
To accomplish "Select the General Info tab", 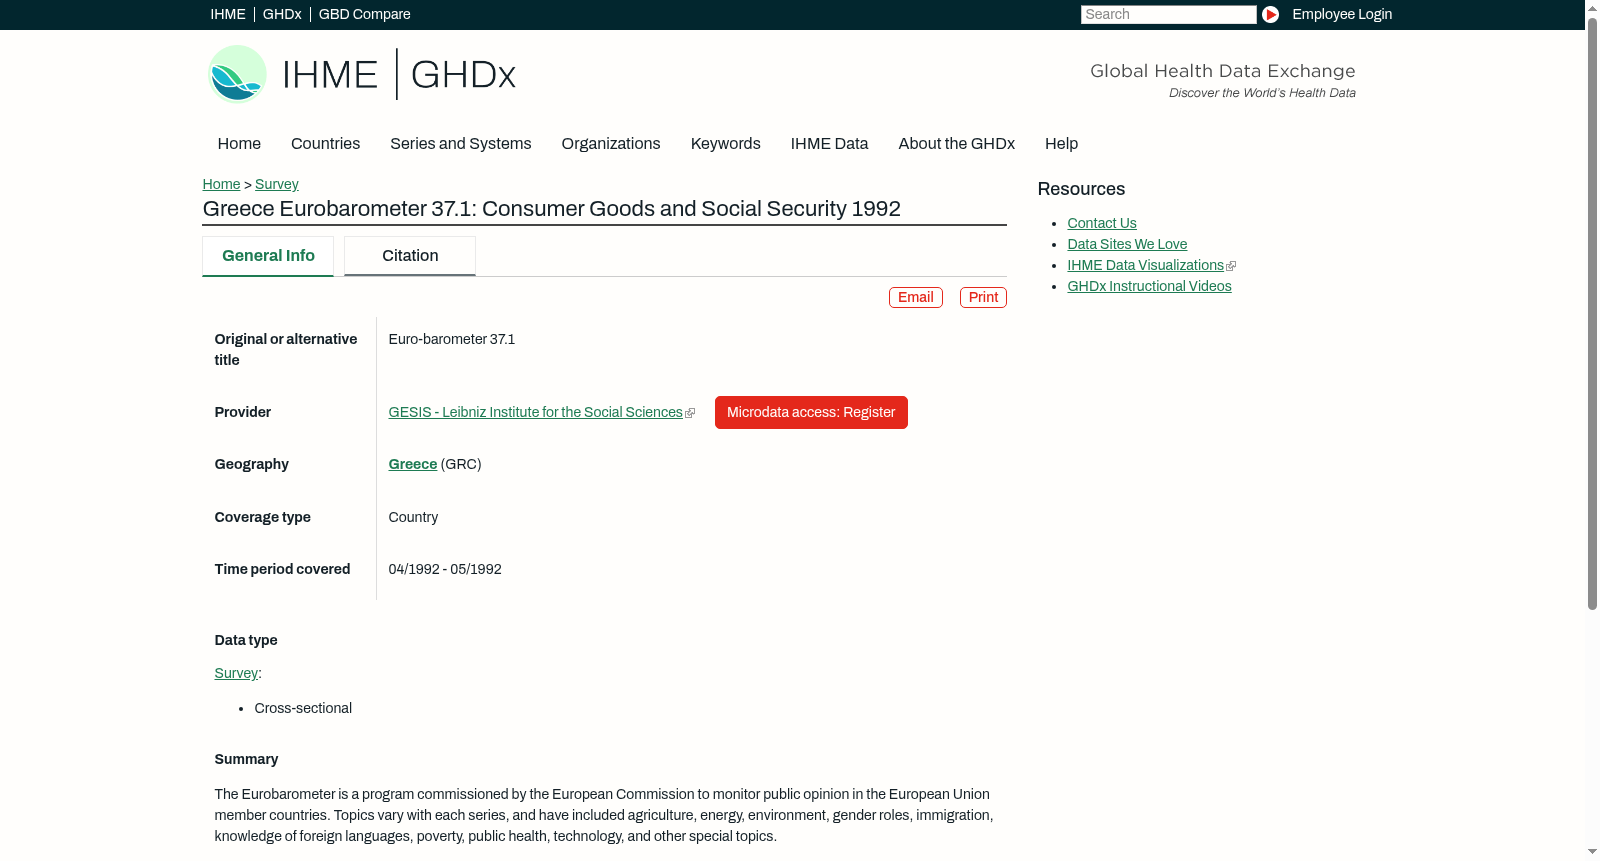I will tap(268, 256).
